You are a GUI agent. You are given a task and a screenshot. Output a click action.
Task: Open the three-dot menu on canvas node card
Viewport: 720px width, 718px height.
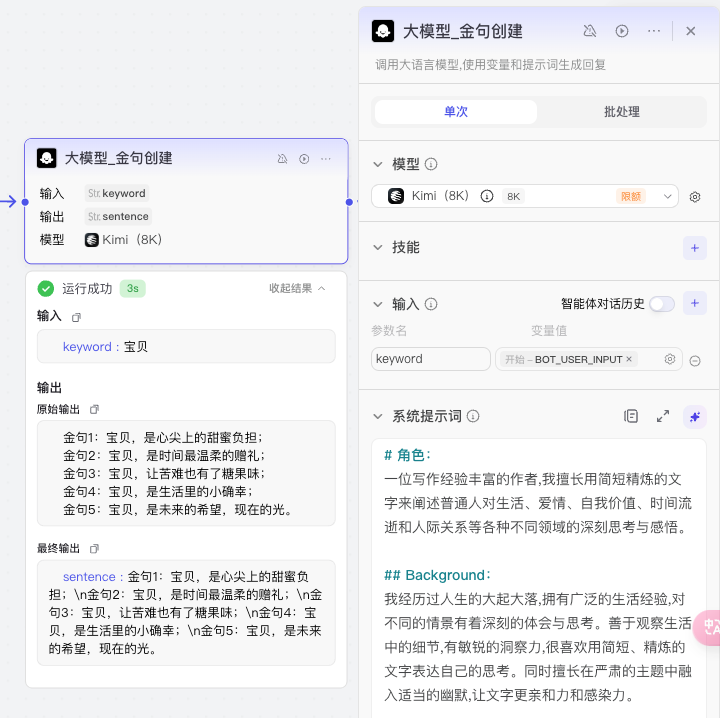(326, 159)
